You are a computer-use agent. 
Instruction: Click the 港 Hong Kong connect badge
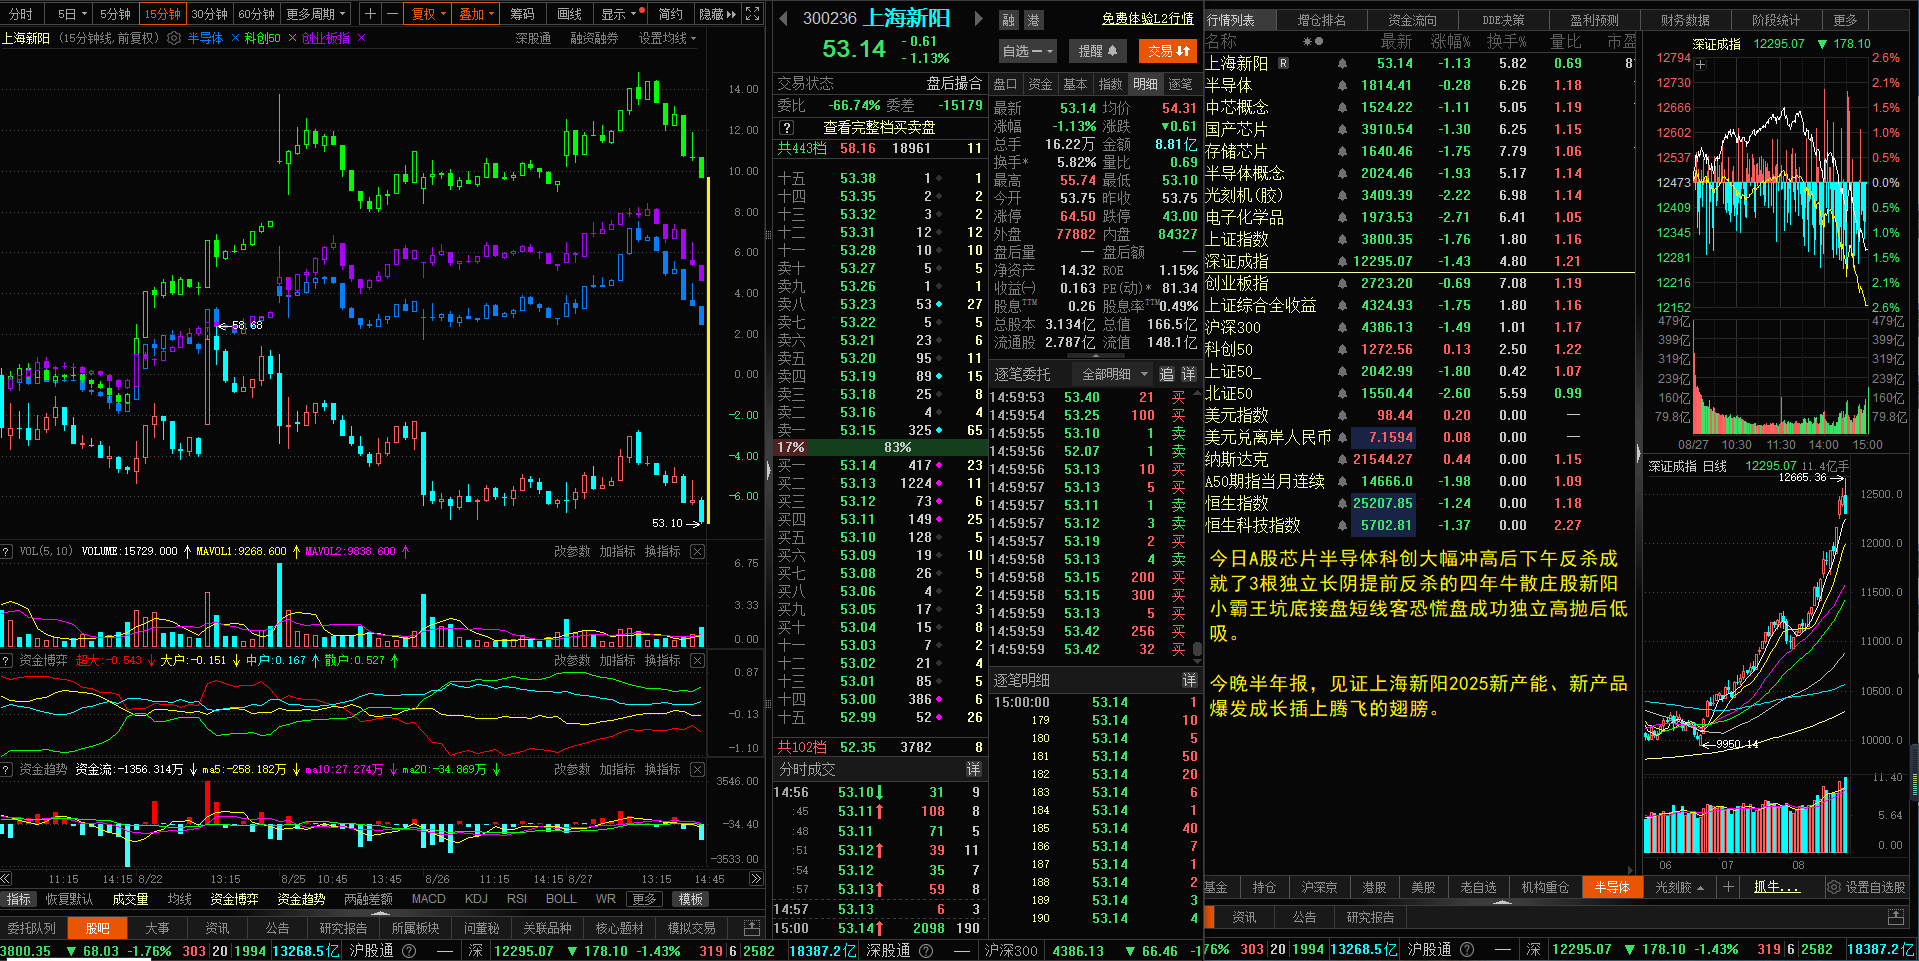tap(1033, 19)
